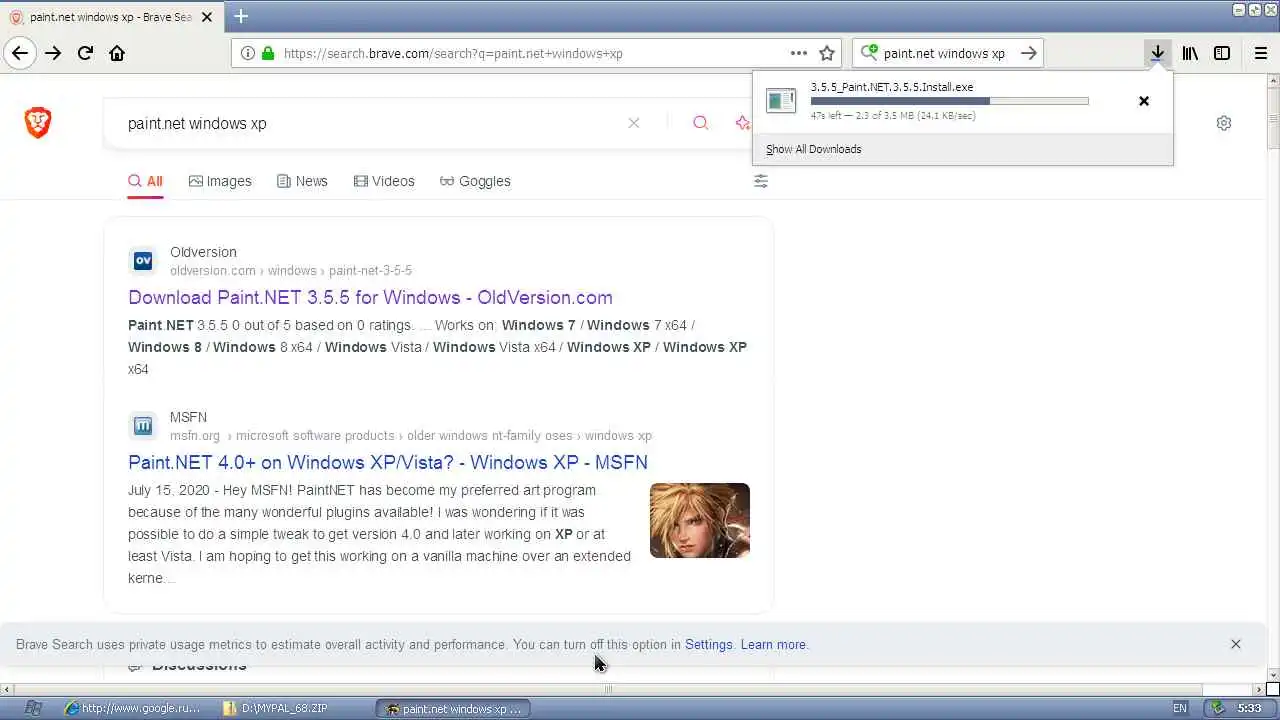Click the msfn.org breadcrumb URL
1280x720 pixels.
tap(411, 436)
